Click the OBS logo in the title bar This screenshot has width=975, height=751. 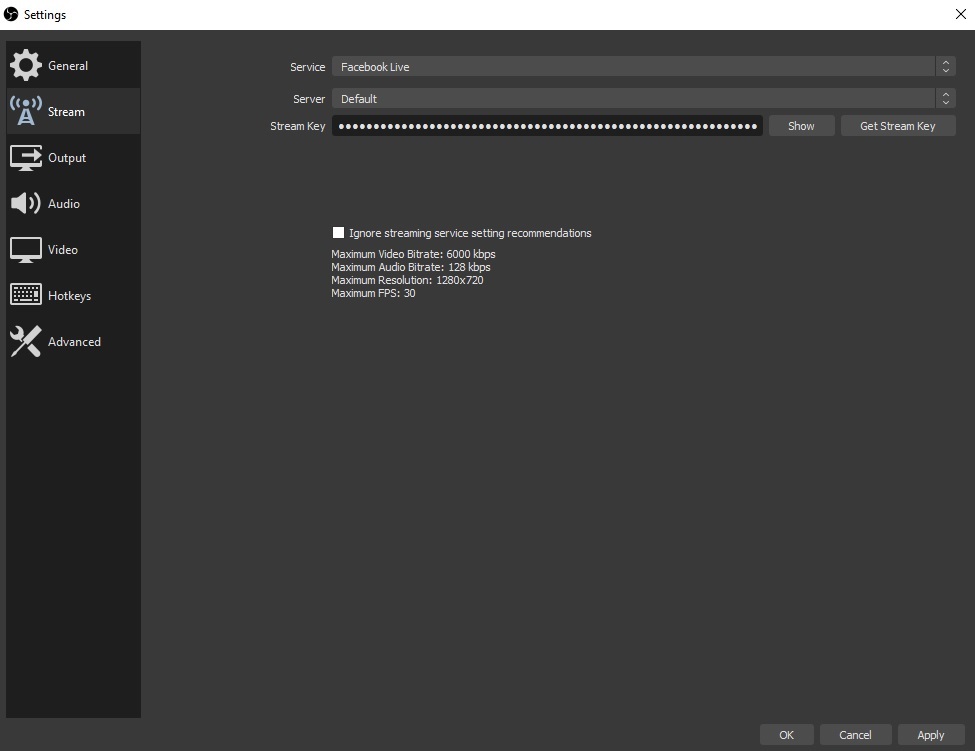11,14
